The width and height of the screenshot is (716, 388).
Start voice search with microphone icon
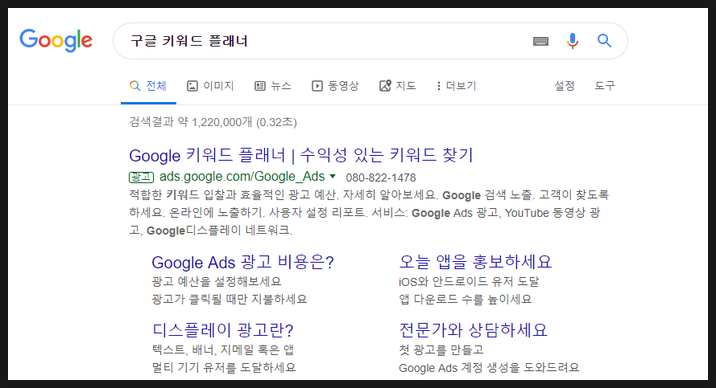point(572,41)
